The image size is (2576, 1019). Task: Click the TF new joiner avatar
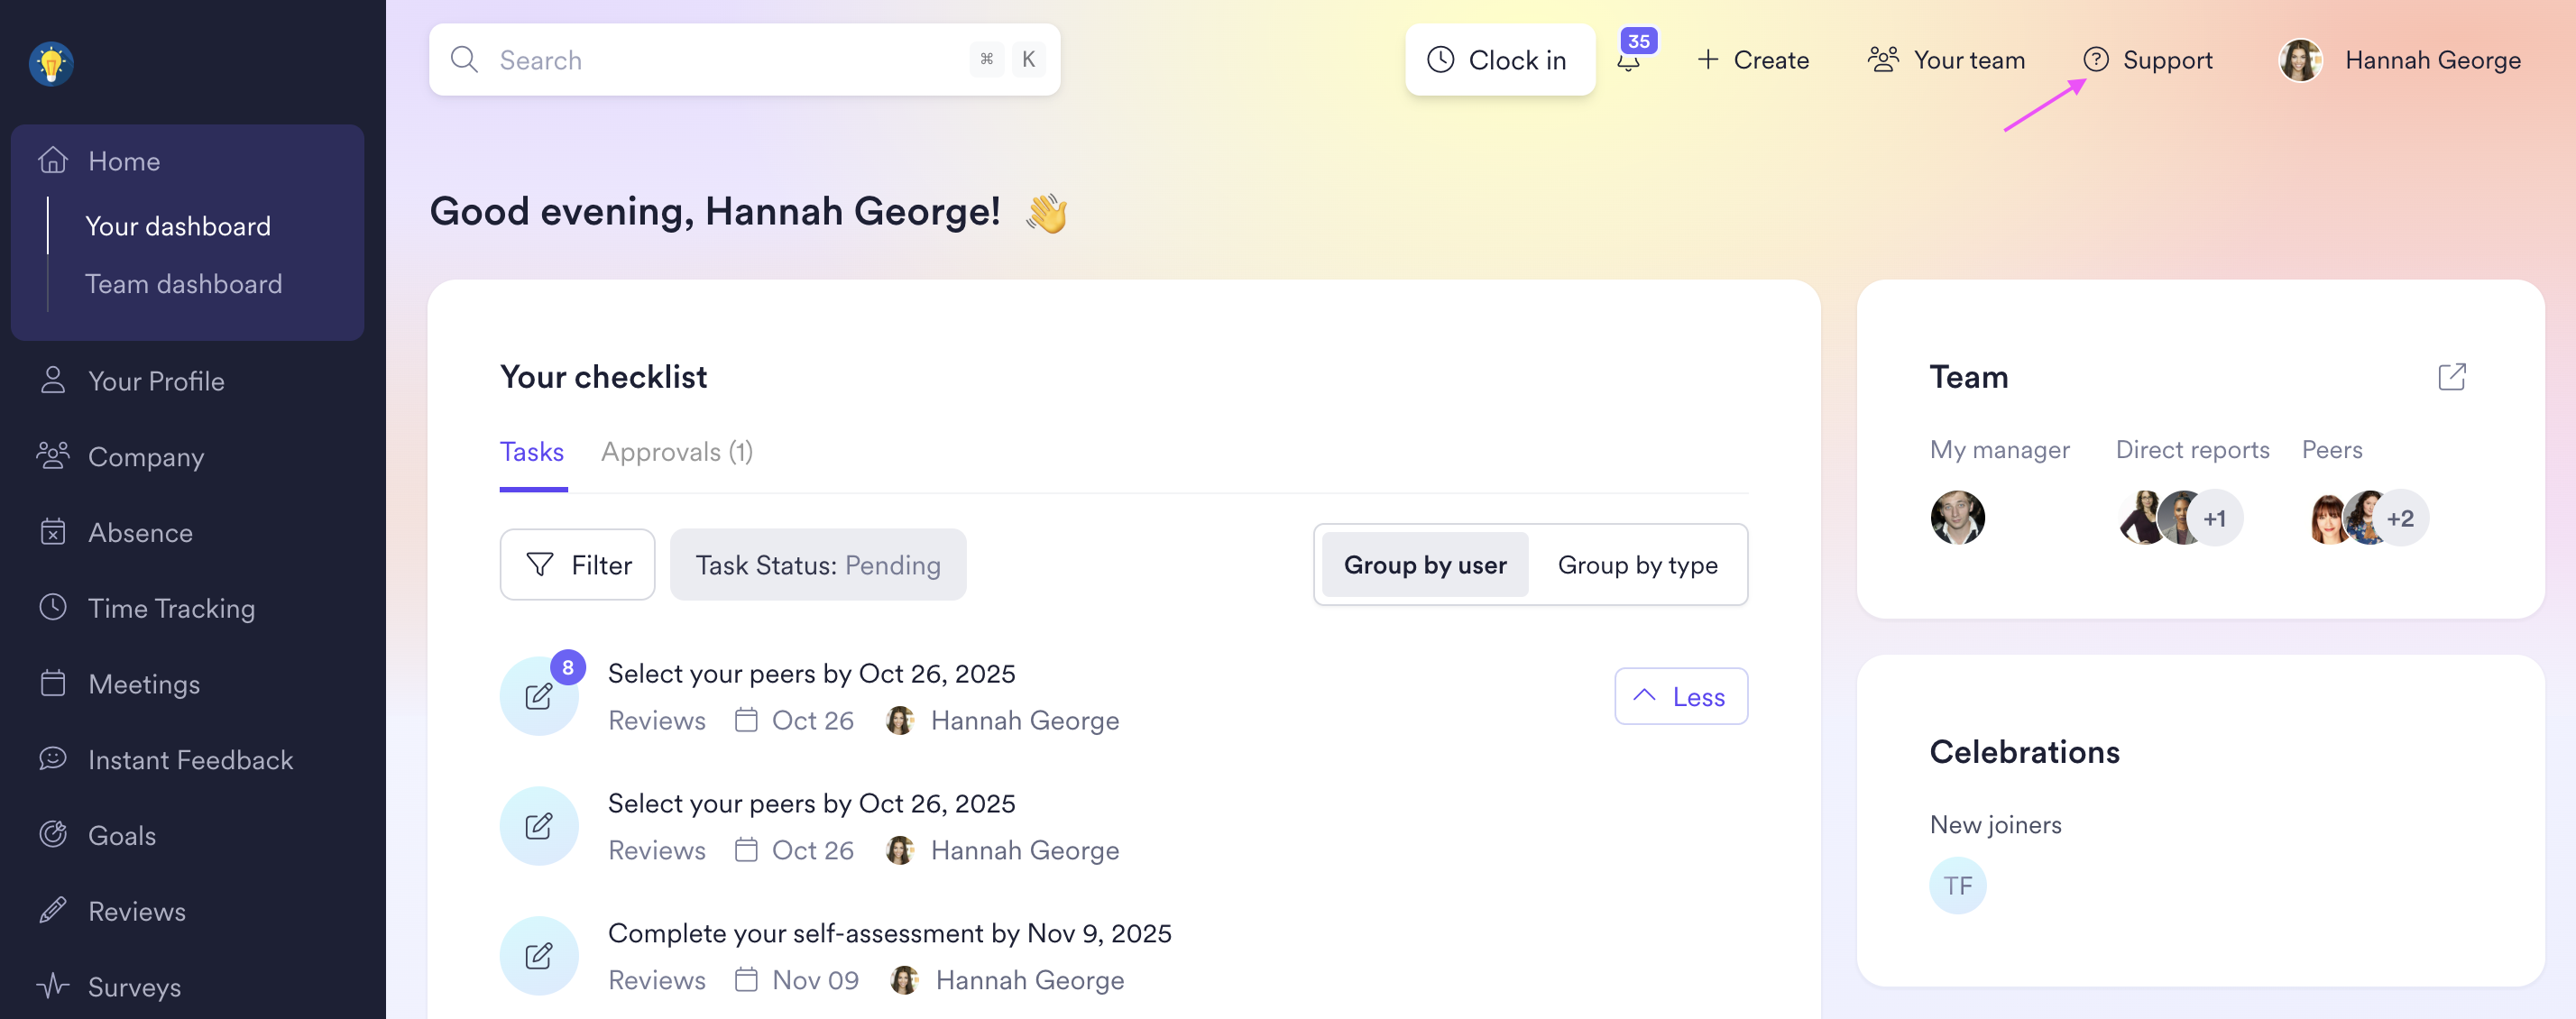[x=1957, y=885]
